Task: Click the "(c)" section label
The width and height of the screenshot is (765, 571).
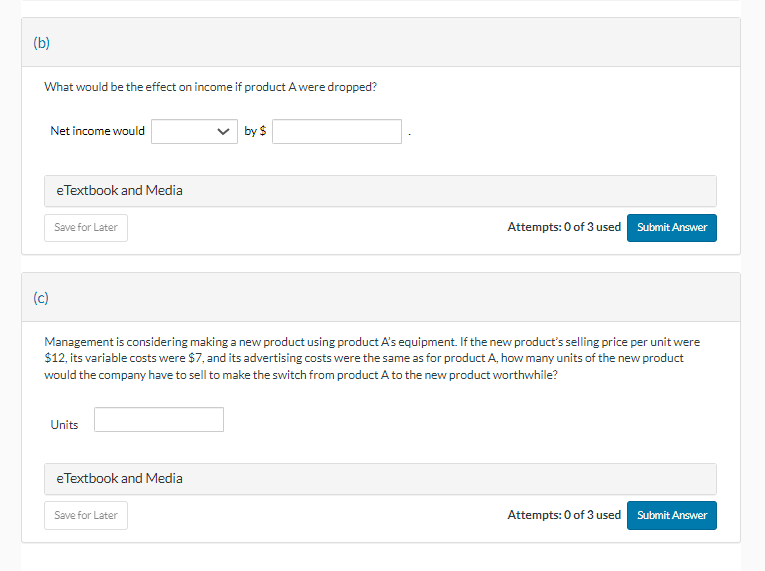Action: click(x=41, y=298)
